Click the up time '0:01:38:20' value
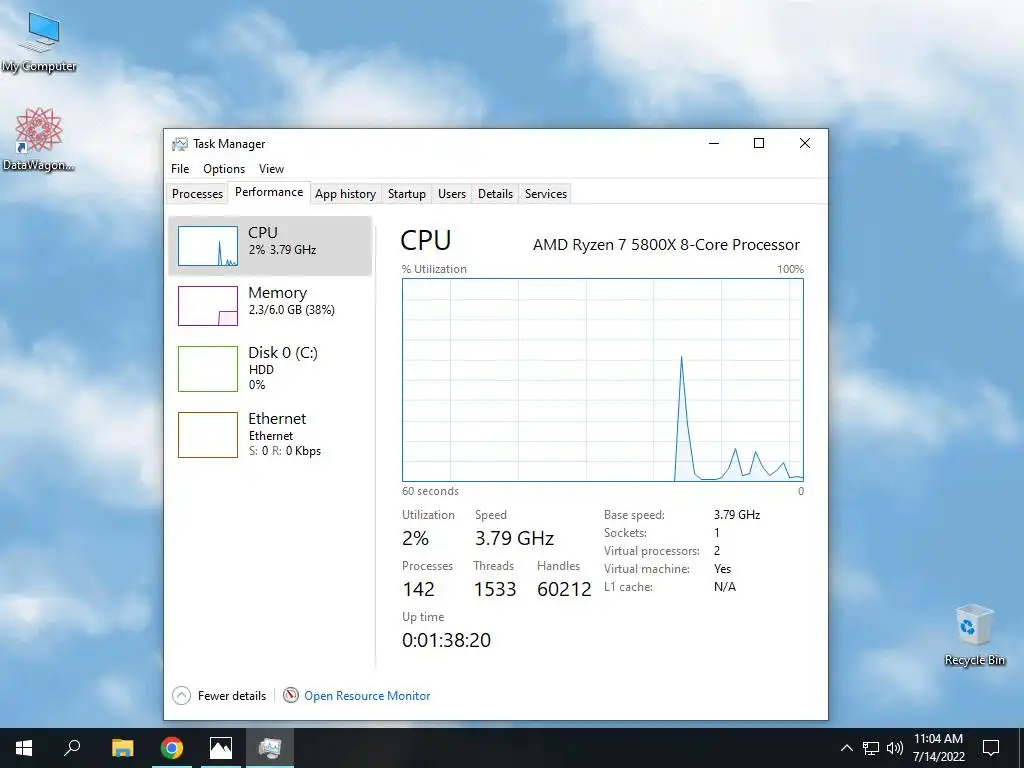The height and width of the screenshot is (768, 1024). coord(446,640)
